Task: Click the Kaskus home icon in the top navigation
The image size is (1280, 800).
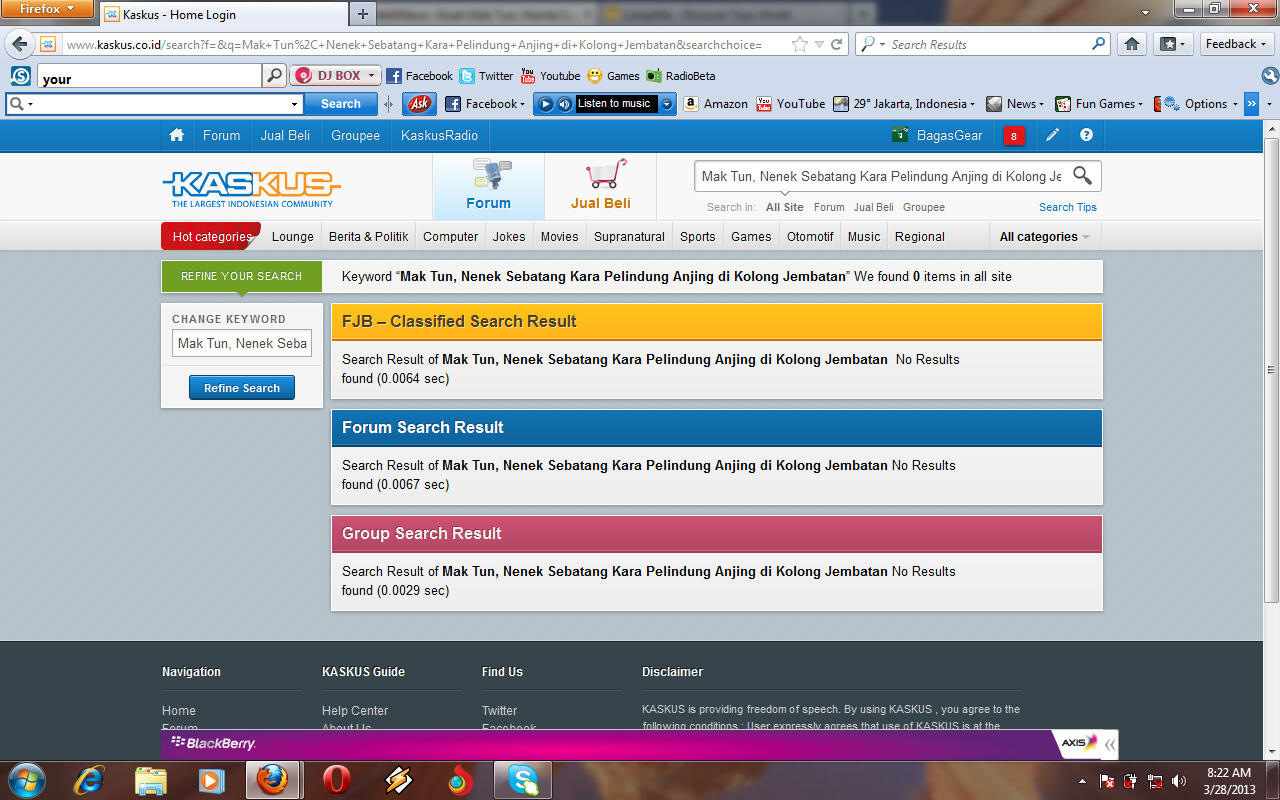Action: (x=177, y=135)
